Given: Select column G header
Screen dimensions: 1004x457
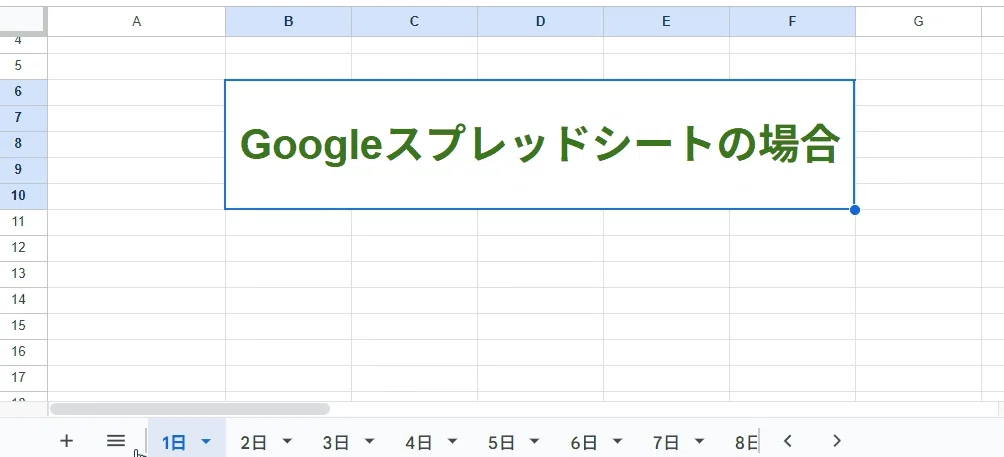Looking at the screenshot, I should pos(918,22).
